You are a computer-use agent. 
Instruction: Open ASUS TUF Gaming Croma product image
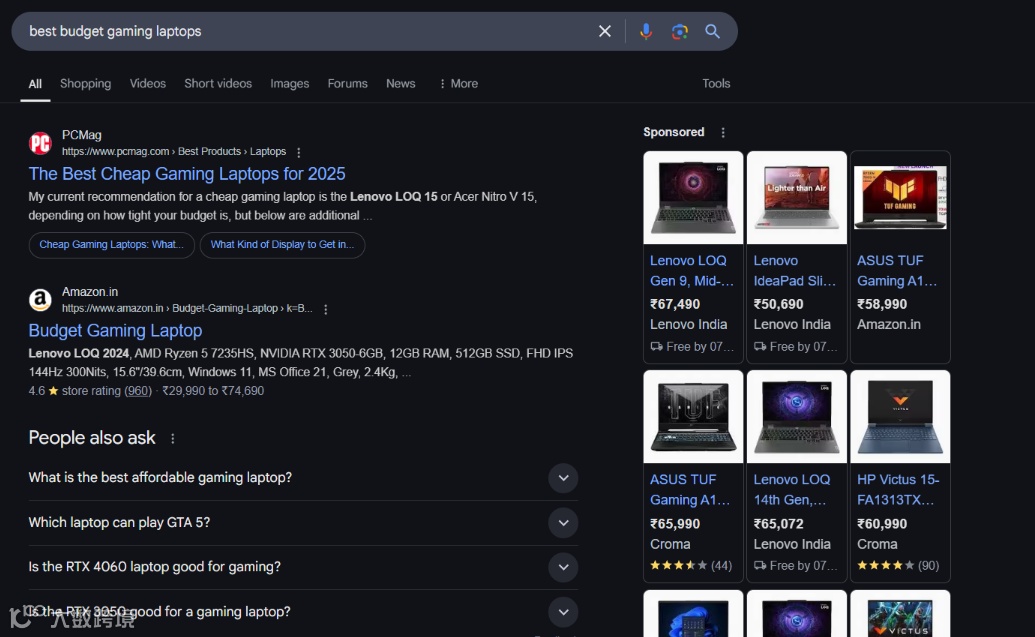[693, 417]
